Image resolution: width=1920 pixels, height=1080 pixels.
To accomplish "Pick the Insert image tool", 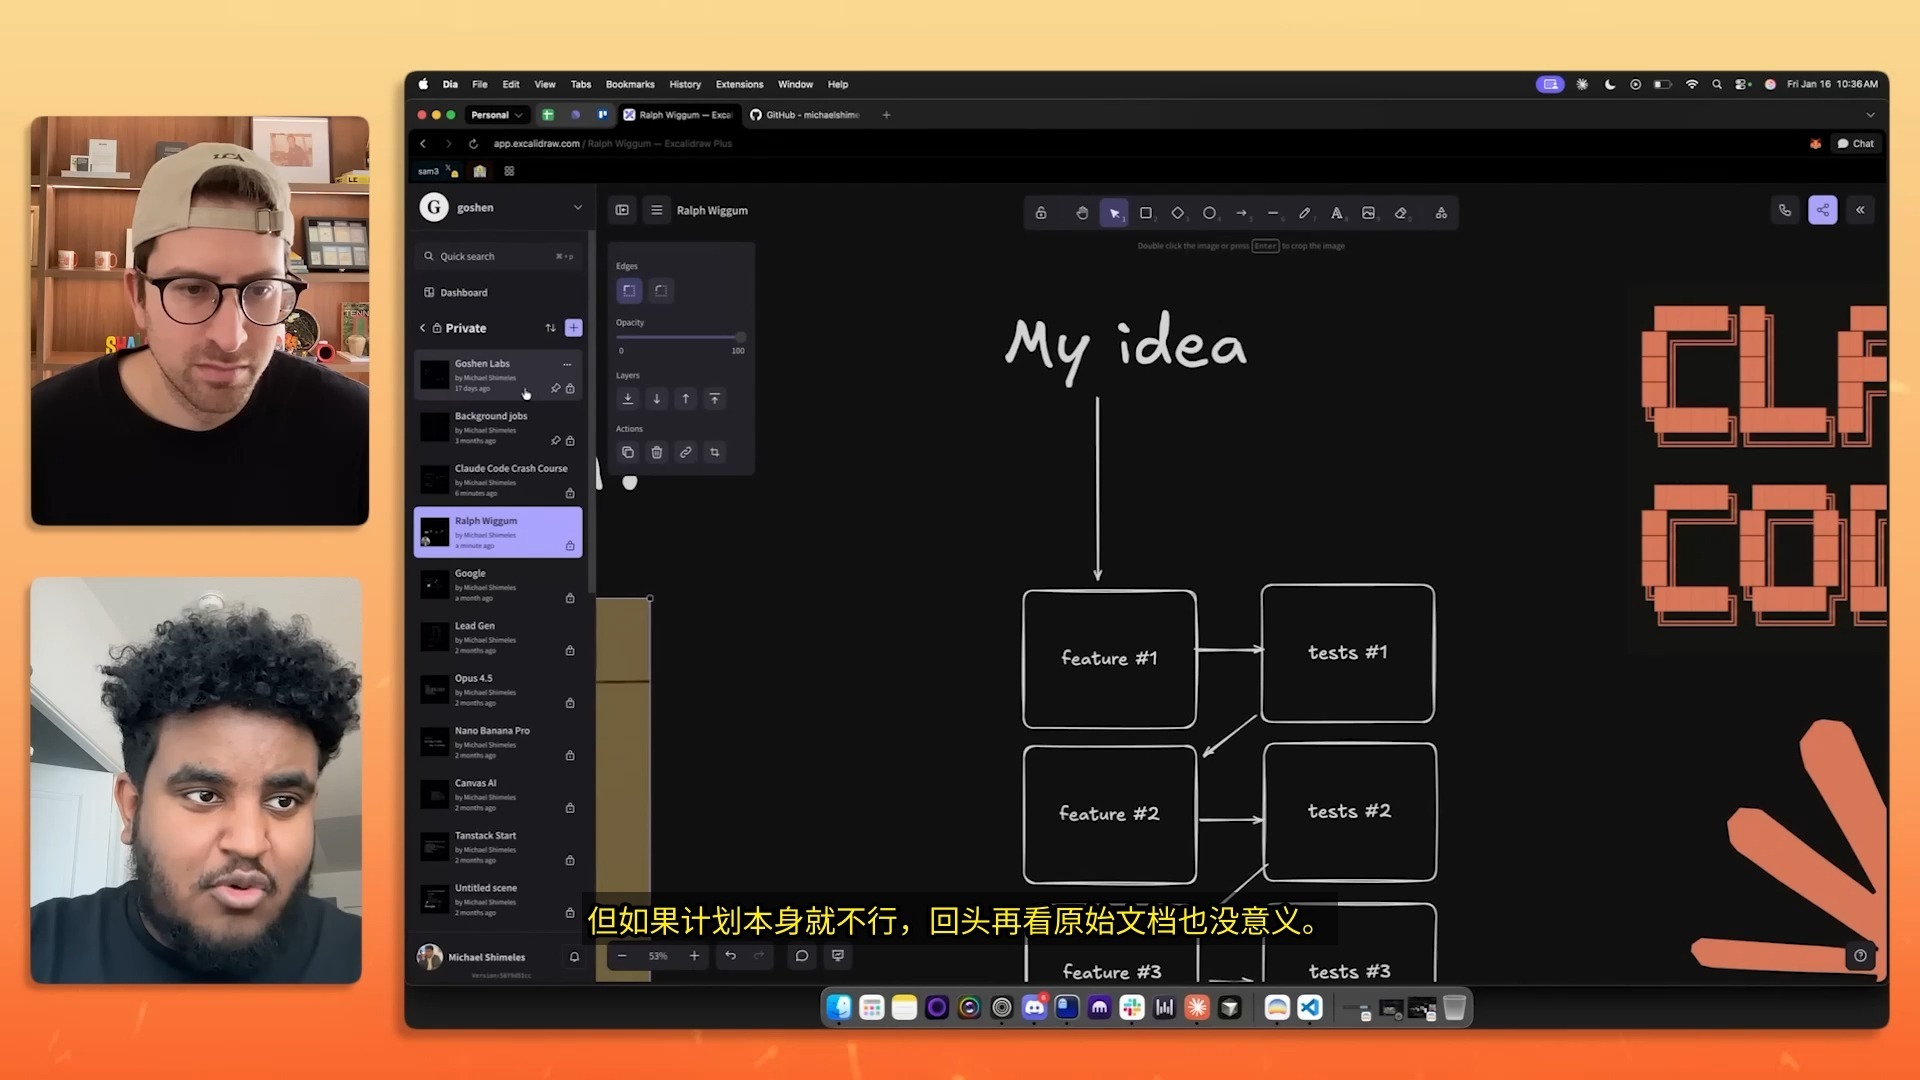I will point(1368,213).
